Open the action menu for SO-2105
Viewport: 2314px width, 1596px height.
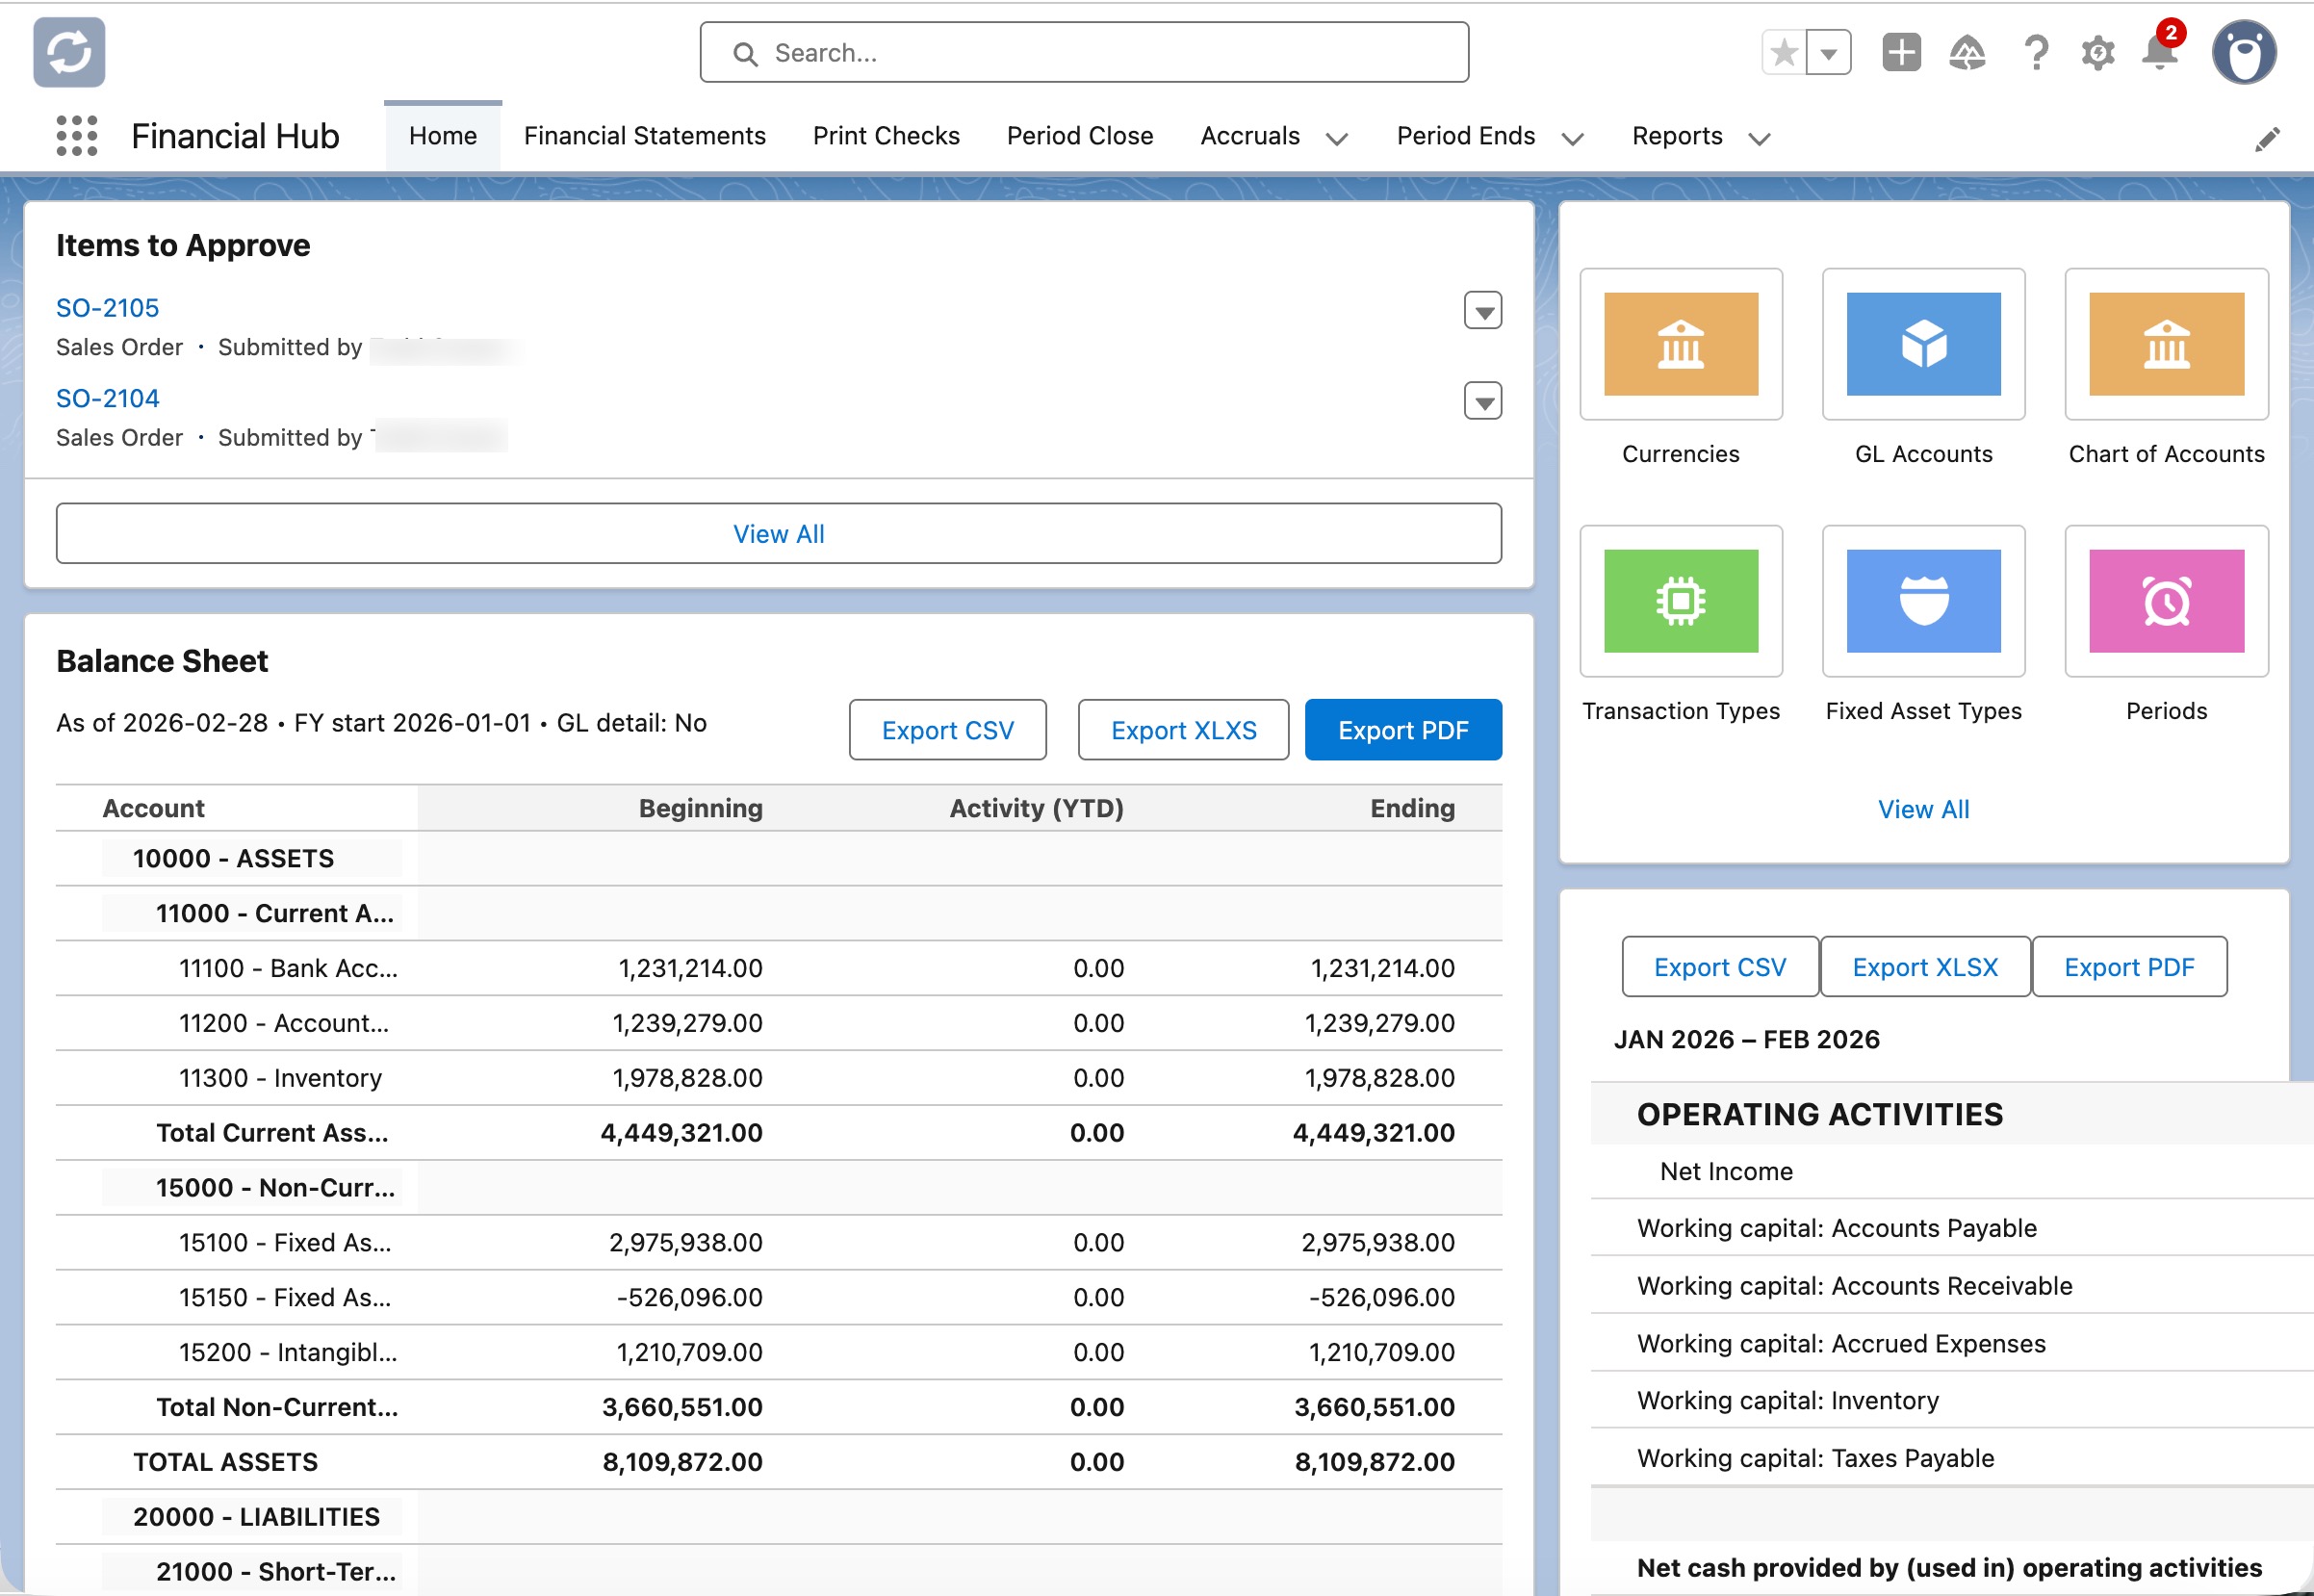tap(1483, 311)
